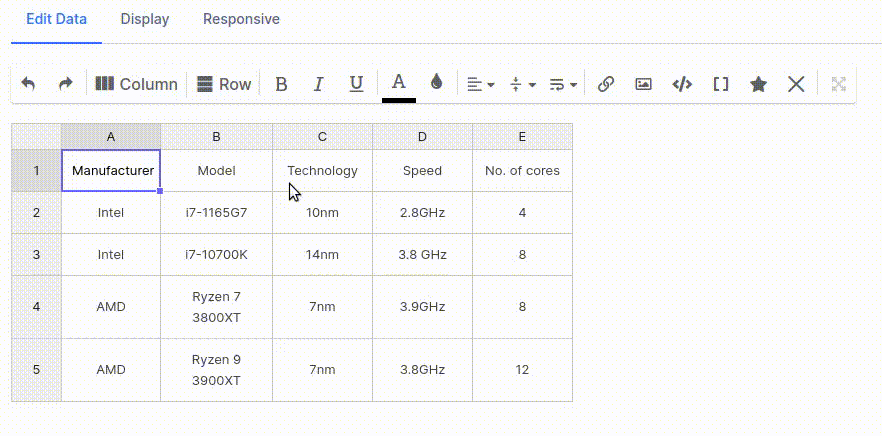Toggle bold formatting

(x=281, y=84)
